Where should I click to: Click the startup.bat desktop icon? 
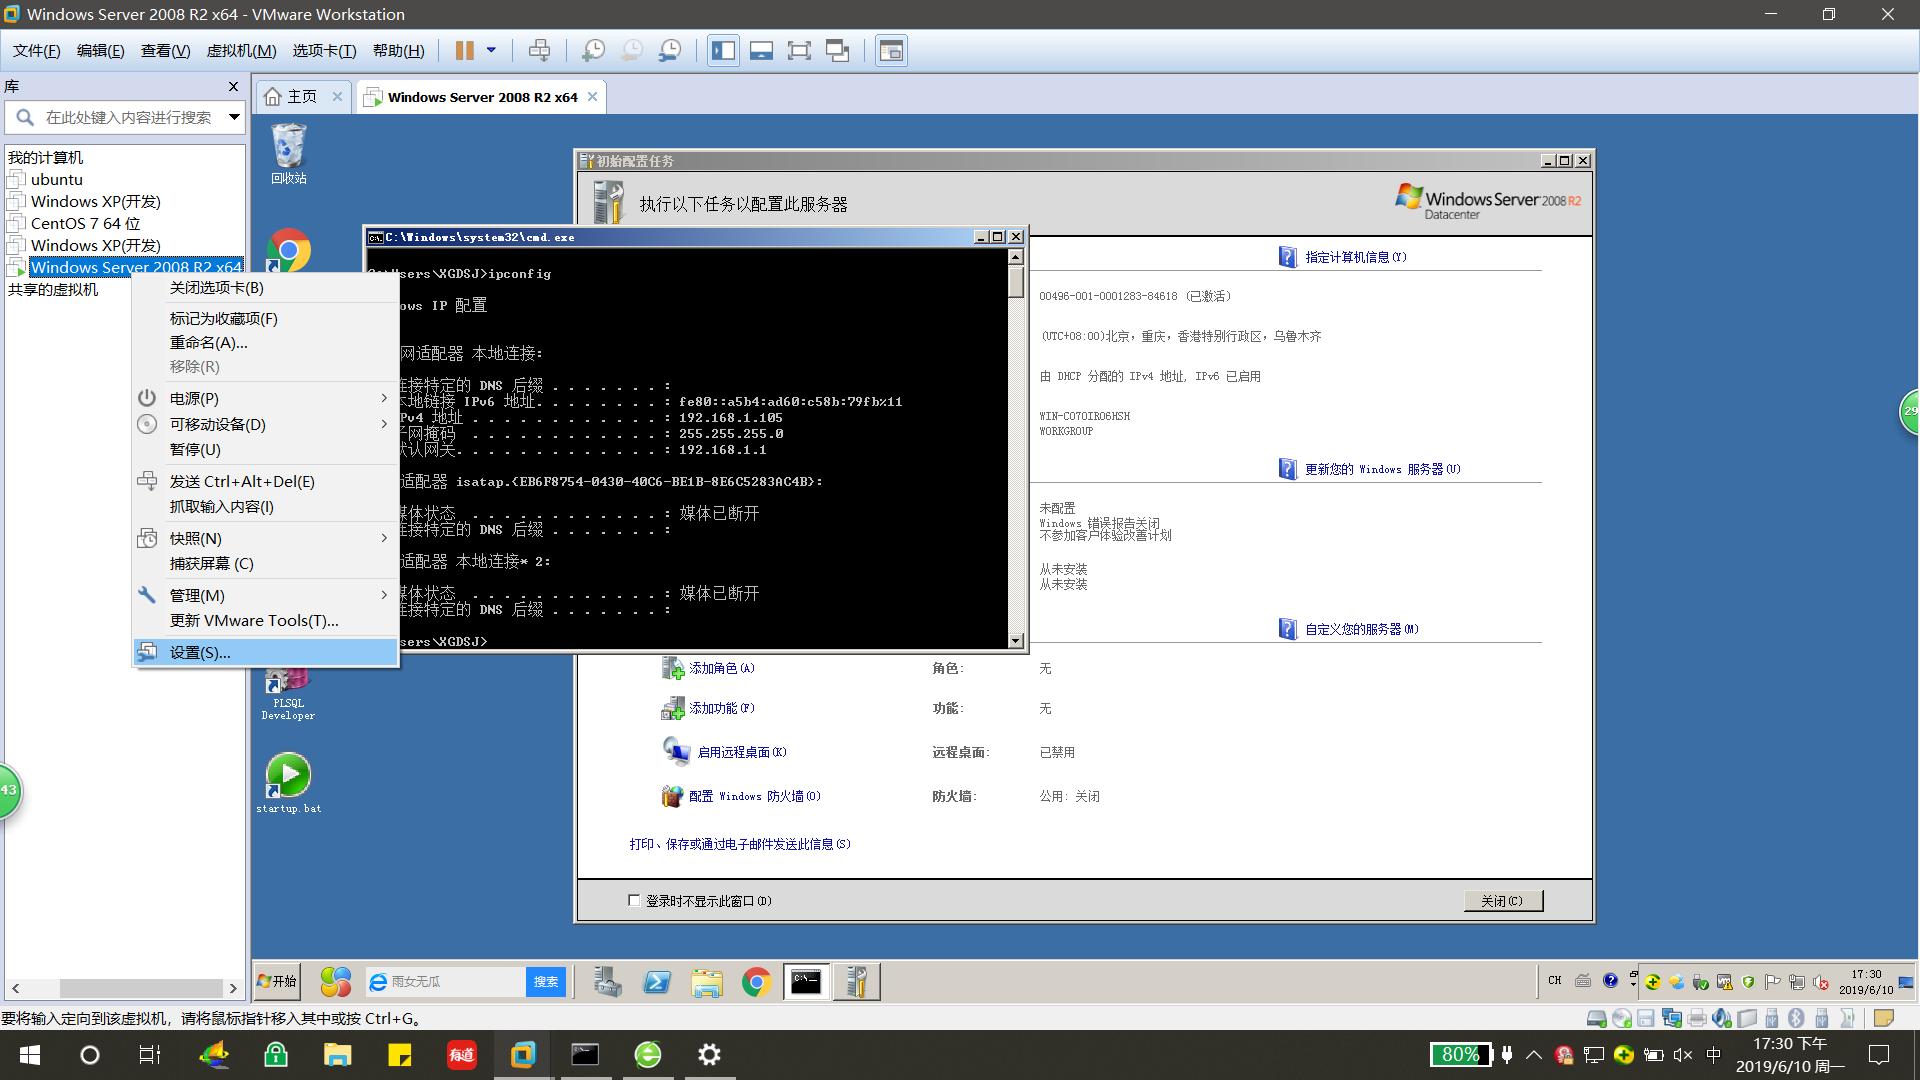[289, 783]
